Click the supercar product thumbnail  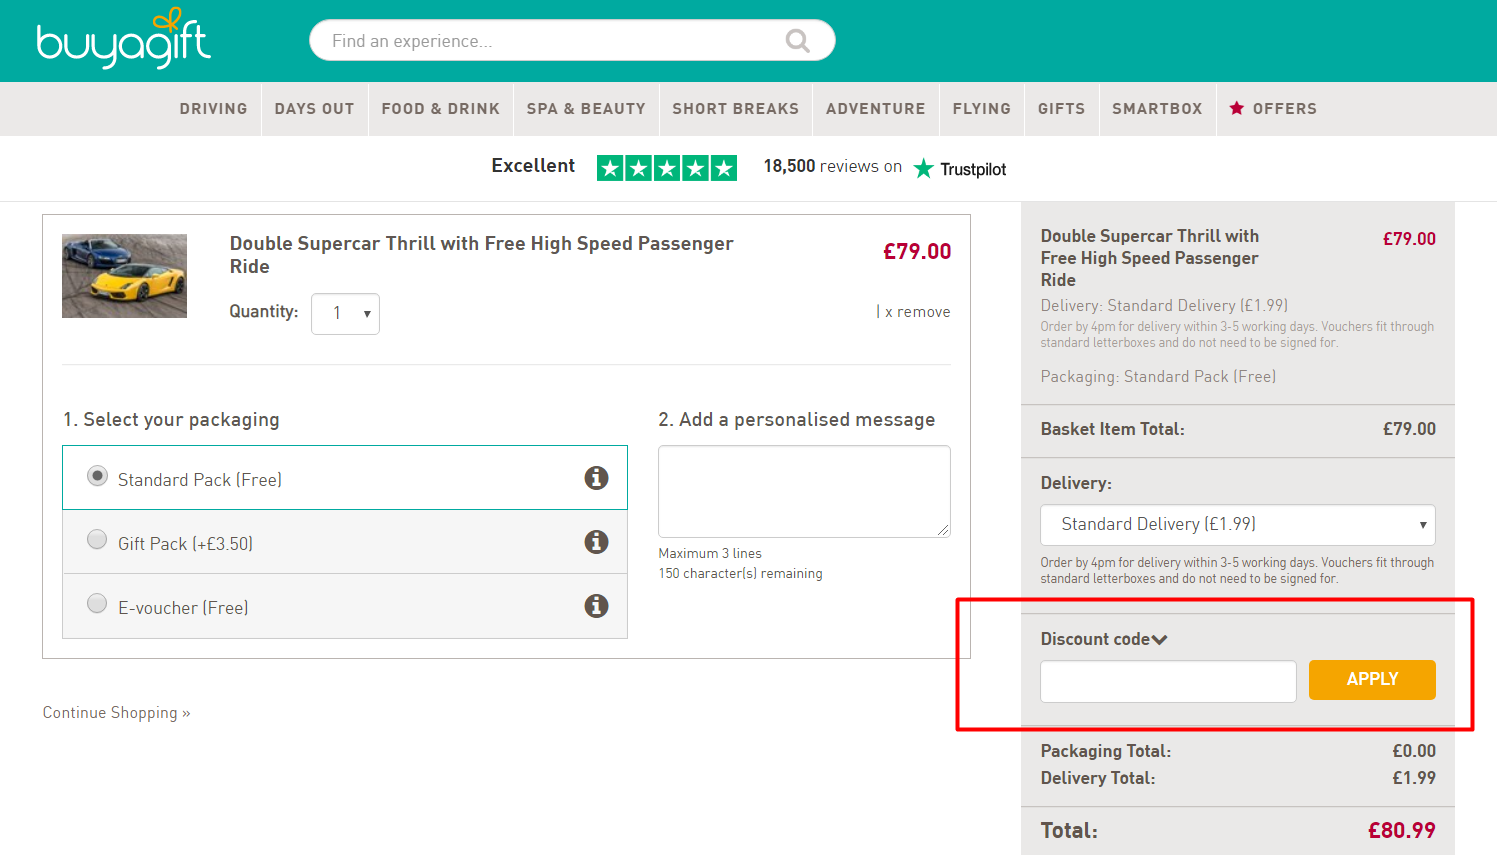point(124,276)
